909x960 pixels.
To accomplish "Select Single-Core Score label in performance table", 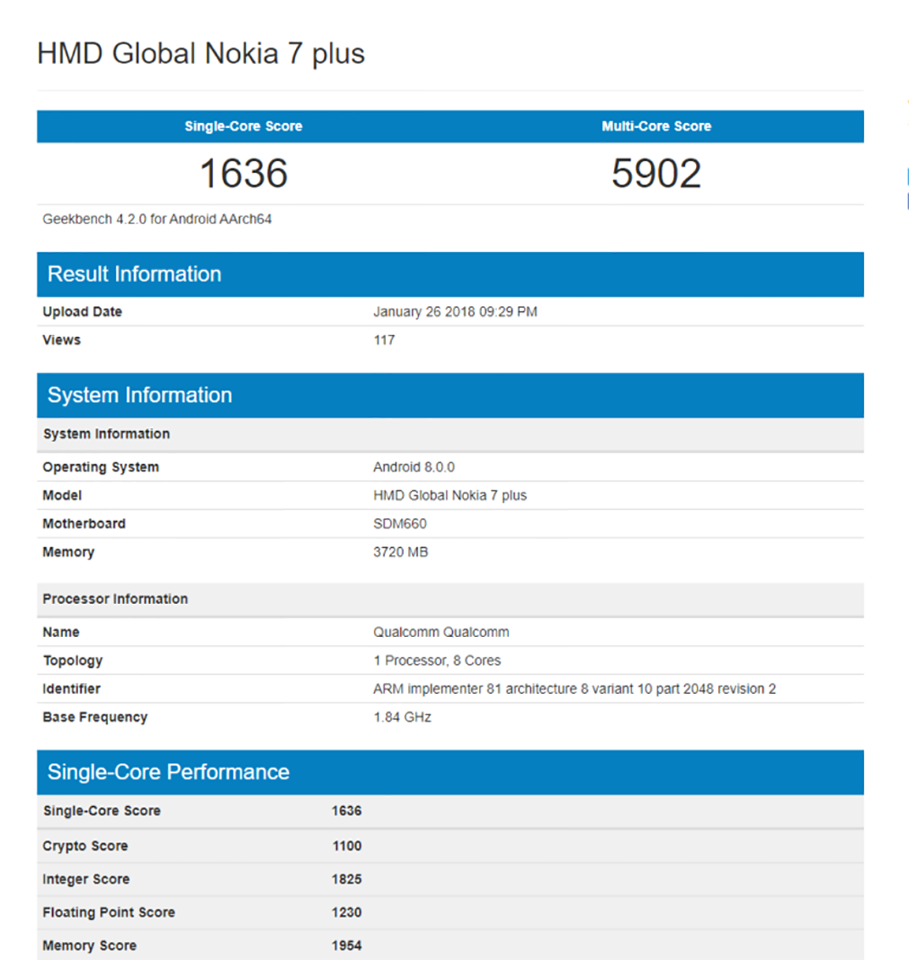I will [x=102, y=811].
